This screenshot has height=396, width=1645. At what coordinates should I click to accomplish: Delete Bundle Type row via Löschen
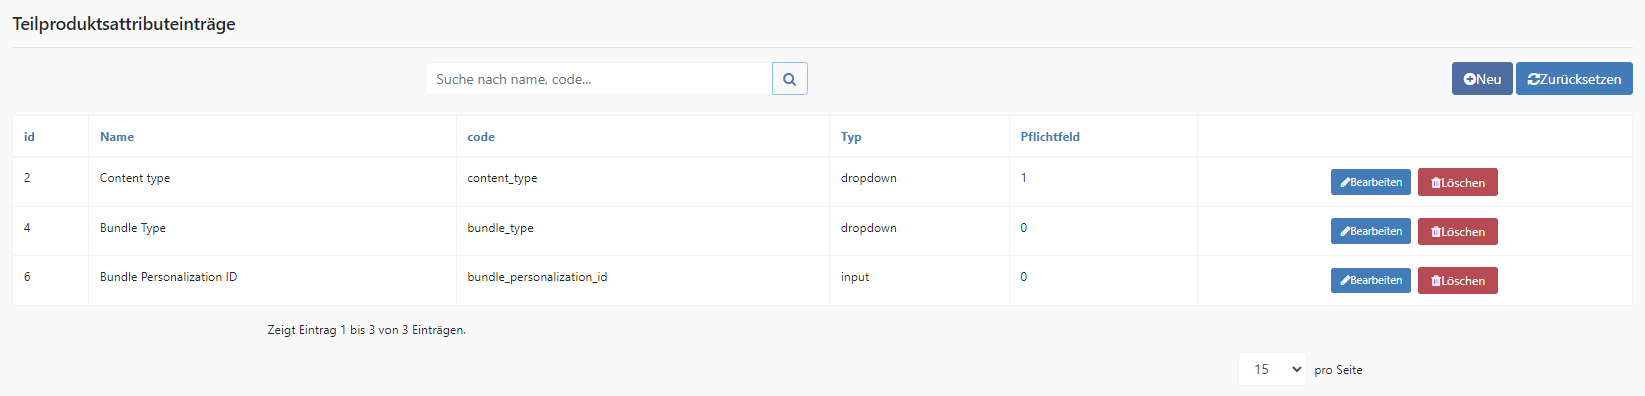tap(1458, 231)
